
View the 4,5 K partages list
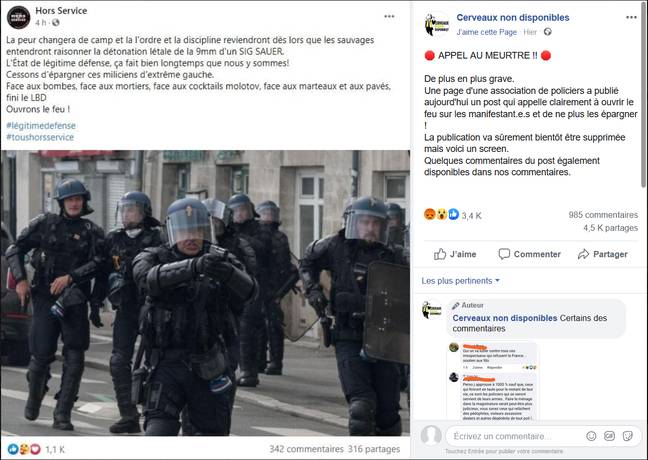pos(610,228)
